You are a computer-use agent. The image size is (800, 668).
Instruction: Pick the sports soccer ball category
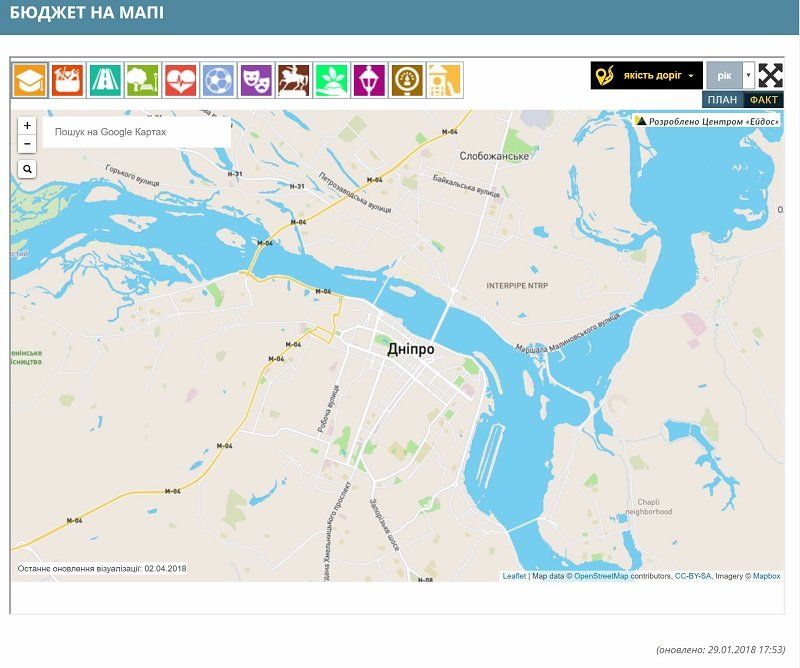click(218, 80)
